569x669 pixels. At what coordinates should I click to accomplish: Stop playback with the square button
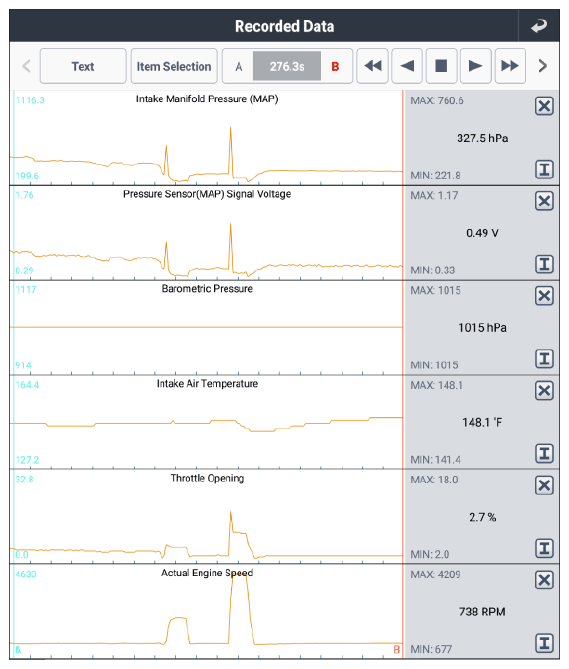[441, 66]
